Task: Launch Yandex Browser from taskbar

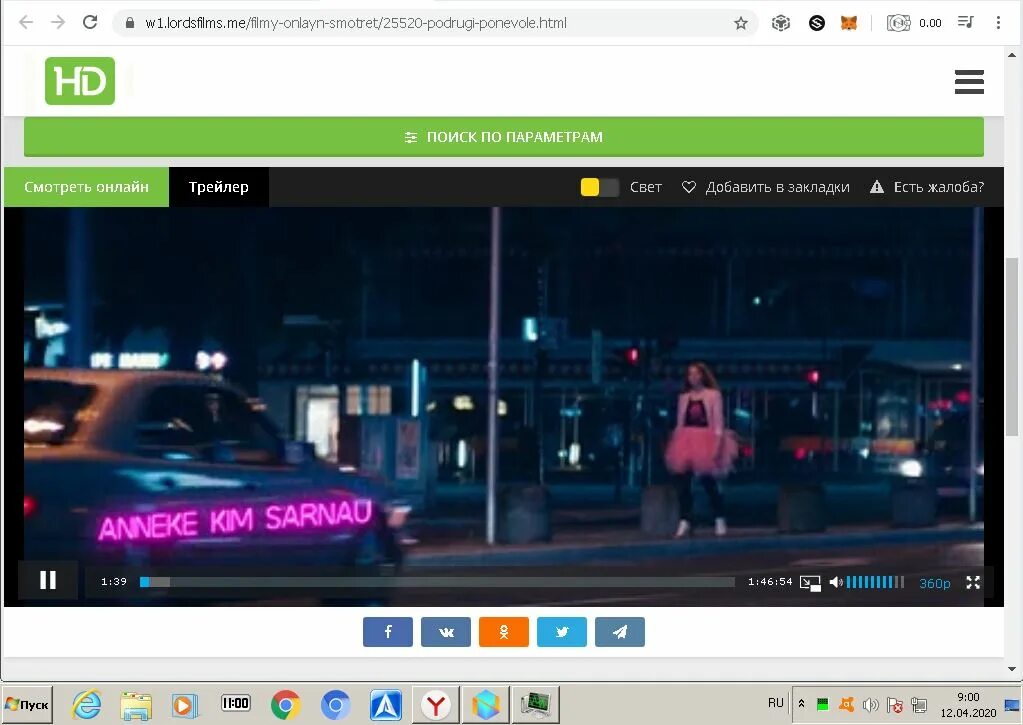Action: [x=436, y=705]
